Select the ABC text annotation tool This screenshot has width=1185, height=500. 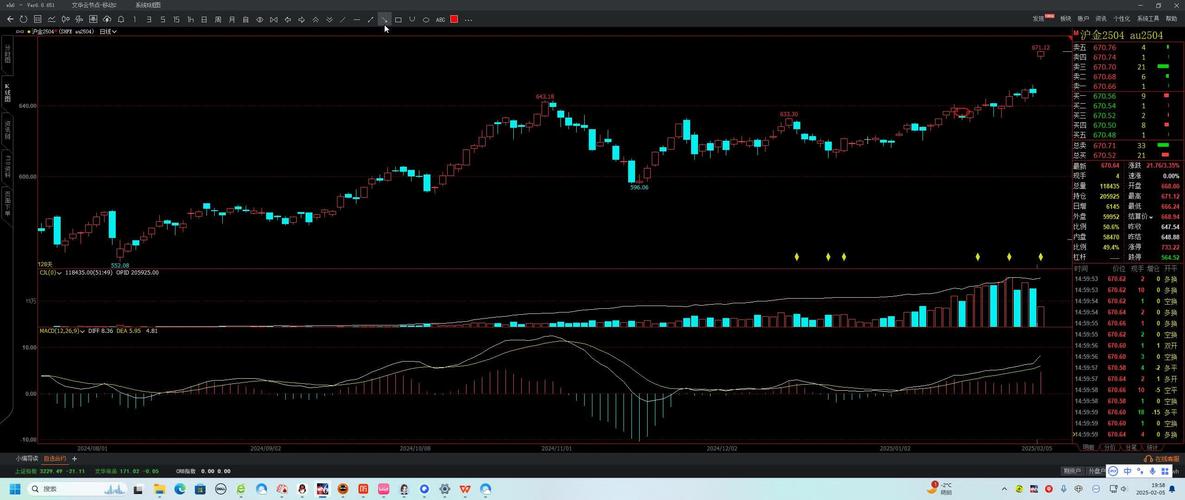tap(440, 19)
